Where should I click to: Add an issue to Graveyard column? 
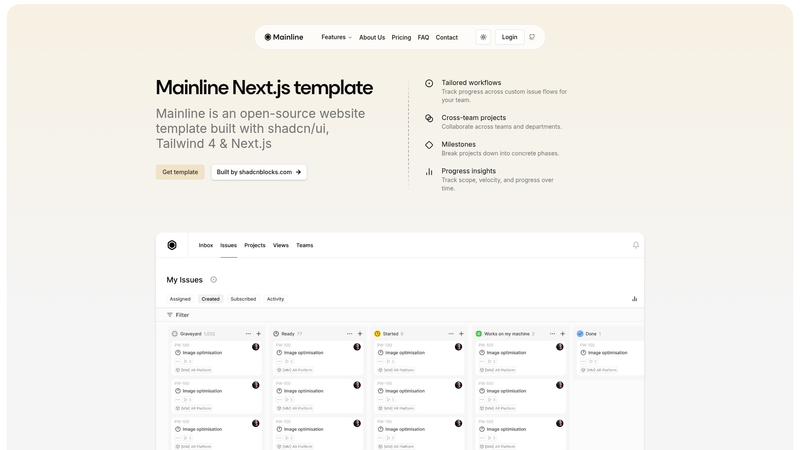[259, 334]
